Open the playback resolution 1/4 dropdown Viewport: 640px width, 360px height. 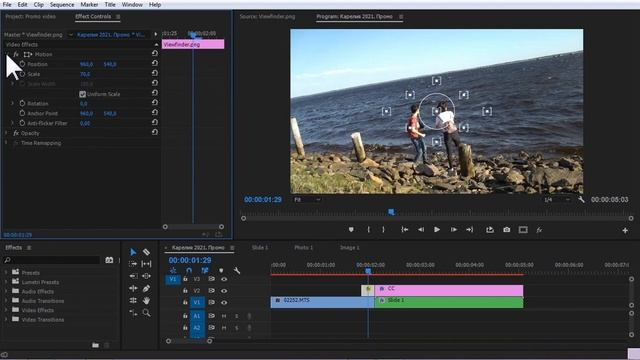pyautogui.click(x=557, y=200)
